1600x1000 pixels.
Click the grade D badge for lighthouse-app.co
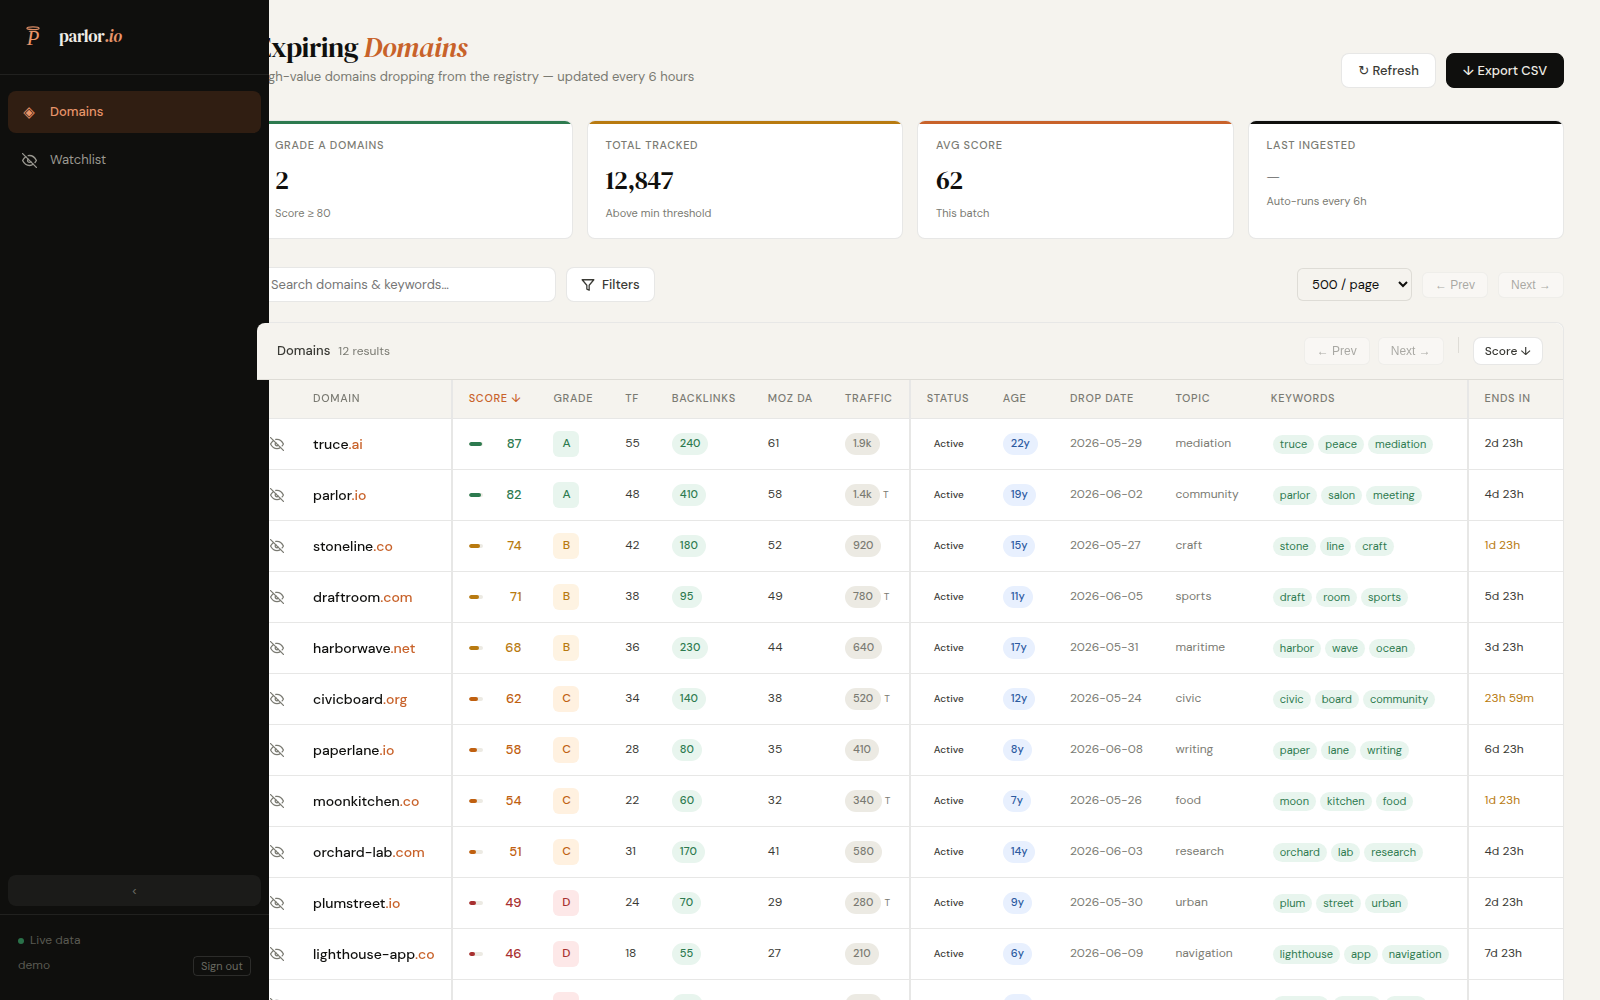pos(566,953)
